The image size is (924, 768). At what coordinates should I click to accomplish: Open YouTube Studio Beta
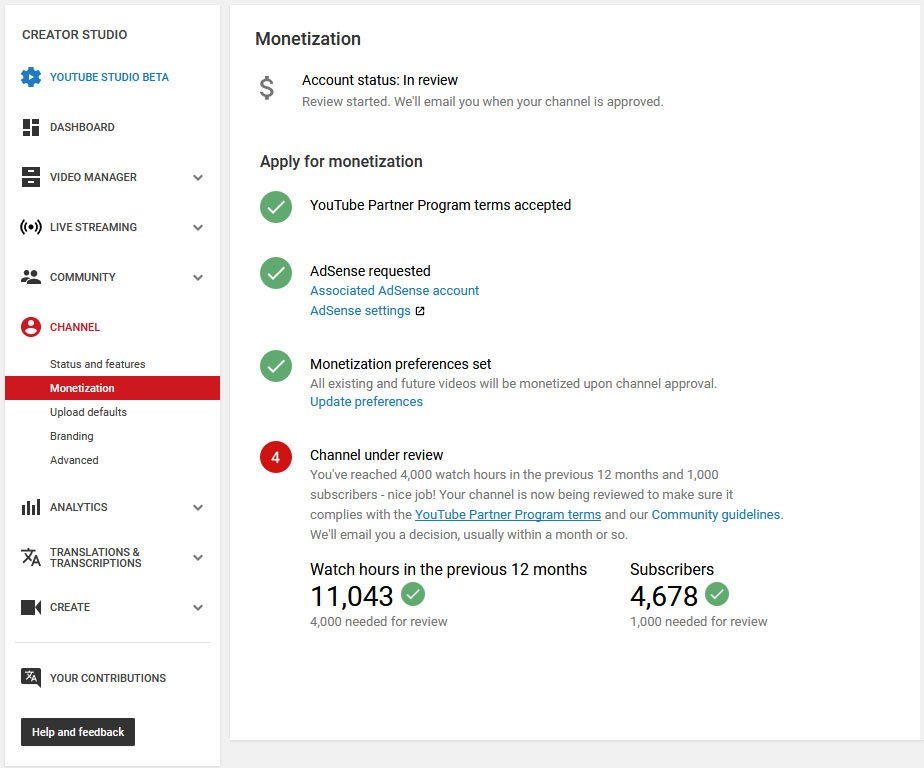click(109, 77)
